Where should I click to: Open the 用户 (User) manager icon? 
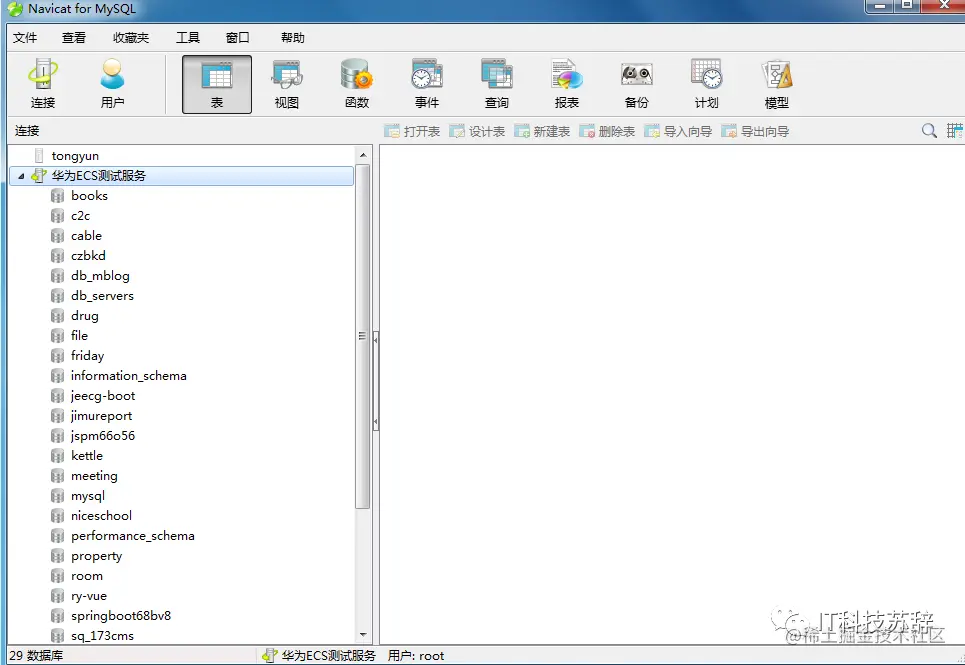point(112,84)
